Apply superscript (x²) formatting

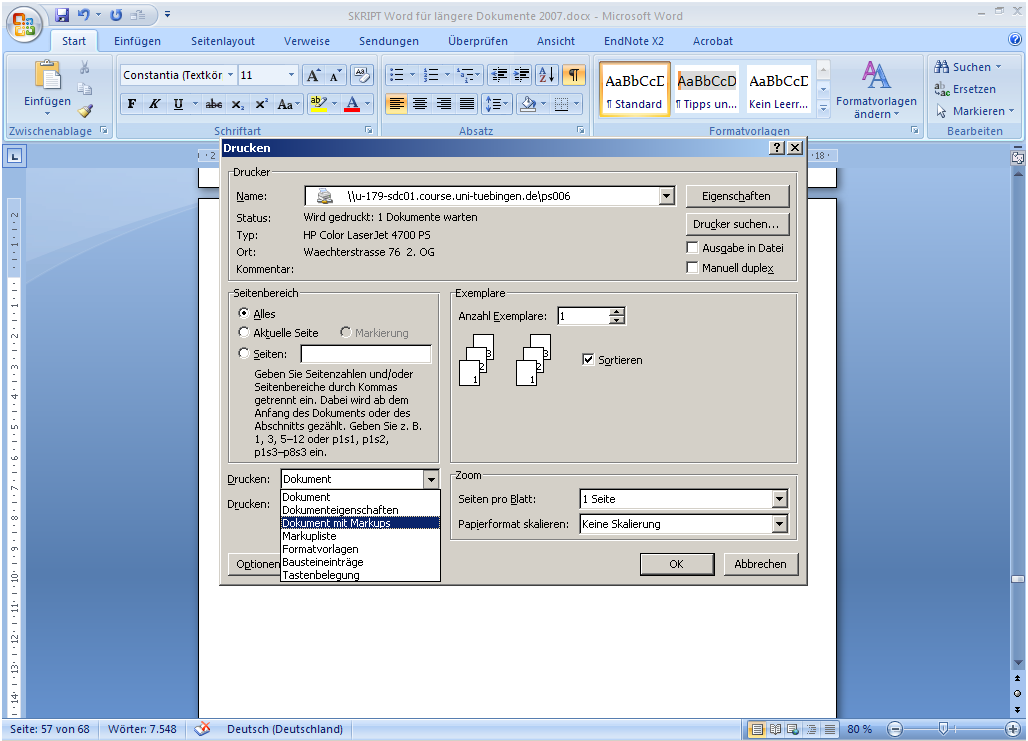pos(261,104)
